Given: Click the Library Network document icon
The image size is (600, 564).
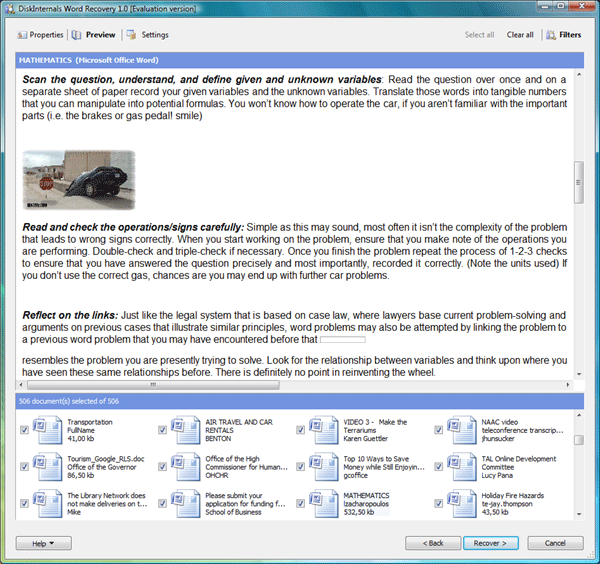Looking at the screenshot, I should 46,502.
